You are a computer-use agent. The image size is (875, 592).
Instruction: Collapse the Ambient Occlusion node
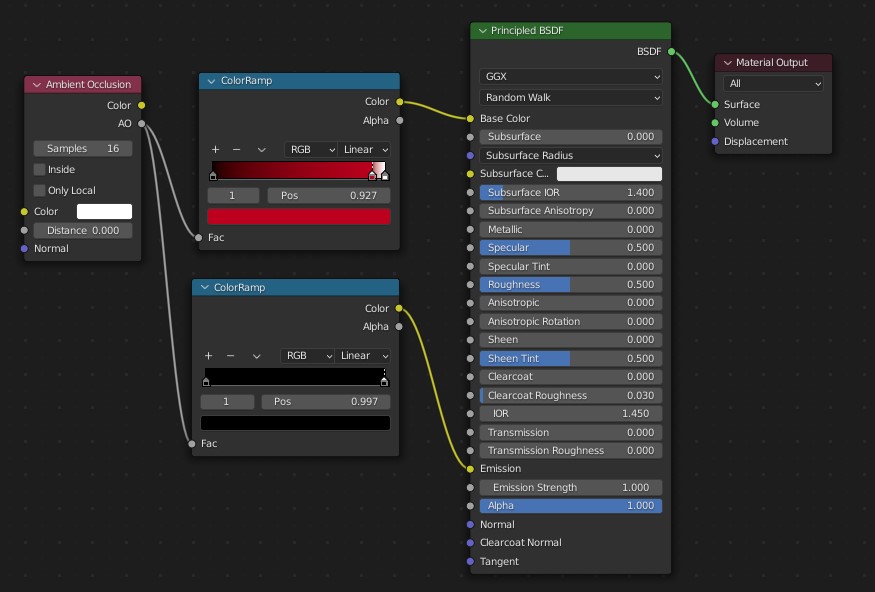pos(37,85)
